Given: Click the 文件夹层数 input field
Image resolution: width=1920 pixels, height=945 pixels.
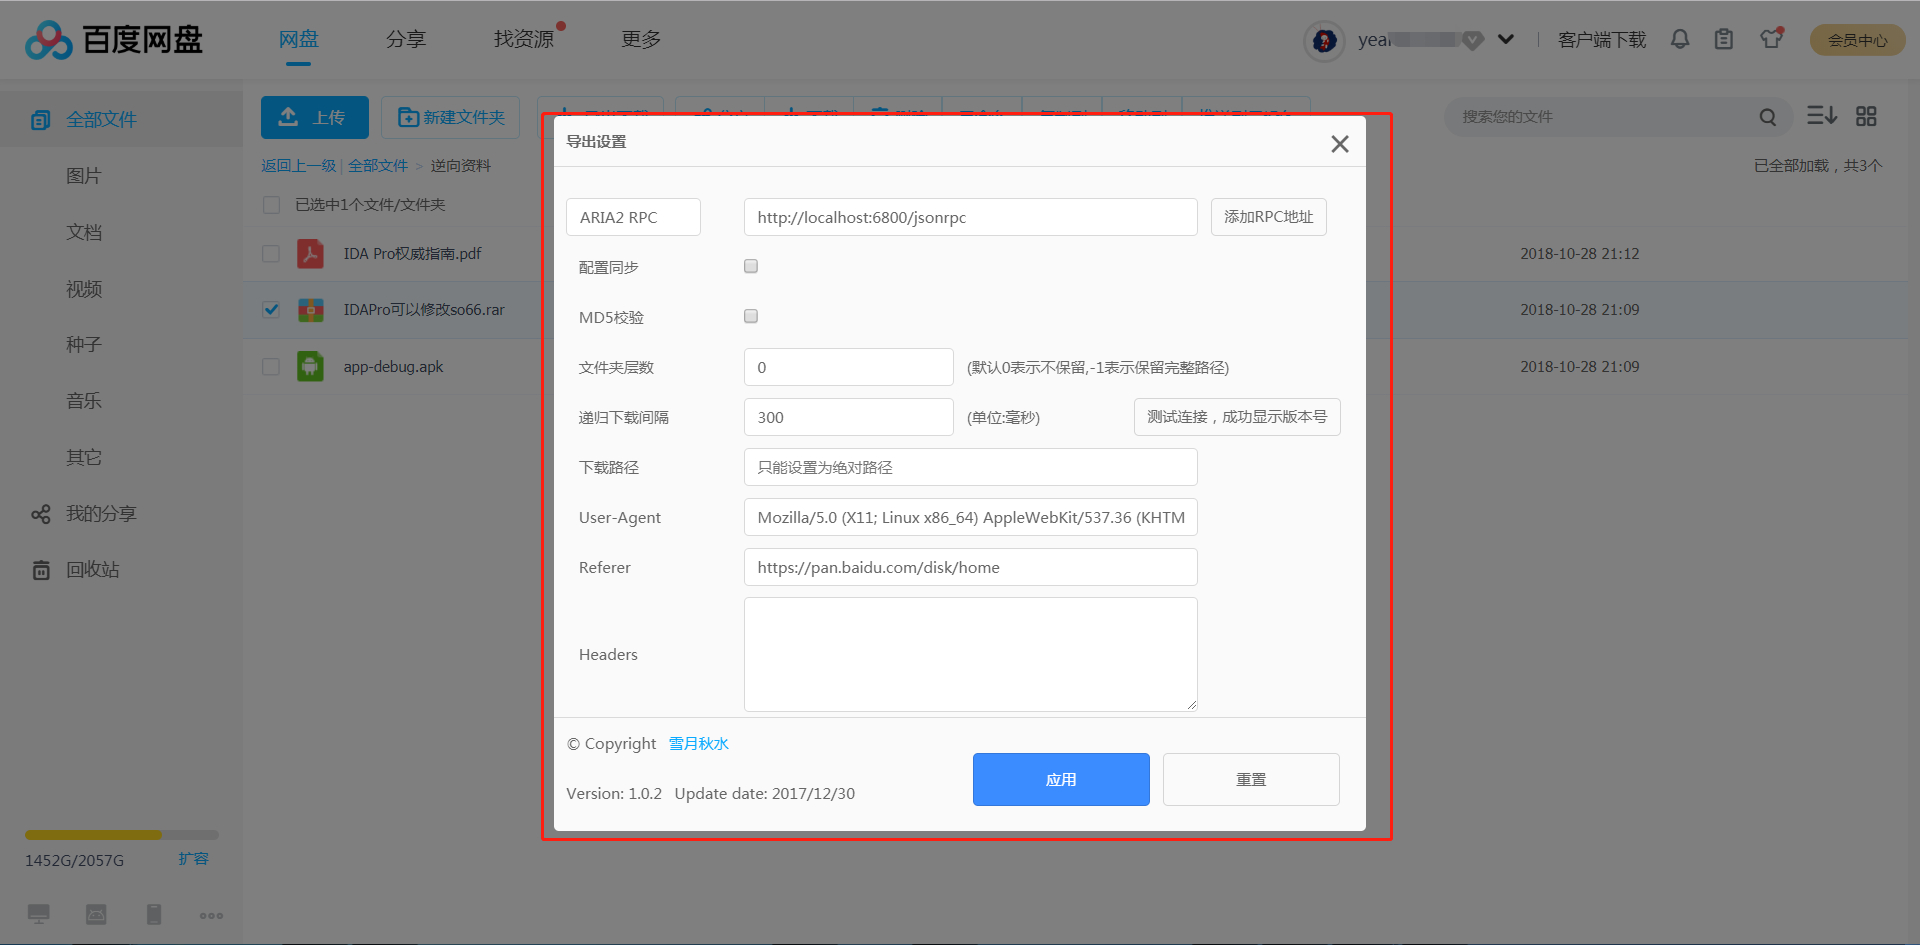Looking at the screenshot, I should coord(849,367).
